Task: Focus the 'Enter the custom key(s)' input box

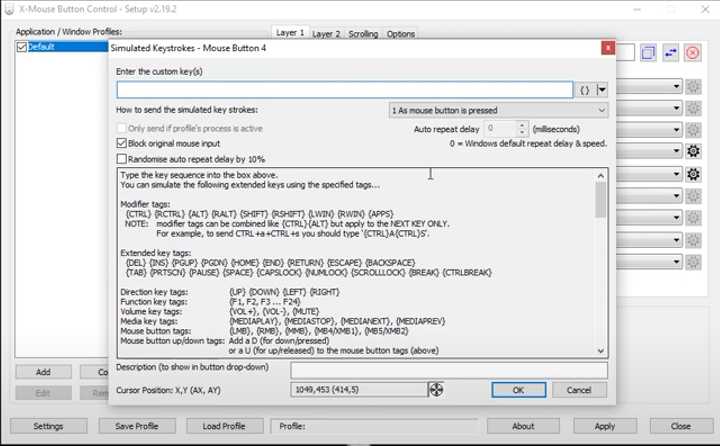Action: tap(345, 90)
